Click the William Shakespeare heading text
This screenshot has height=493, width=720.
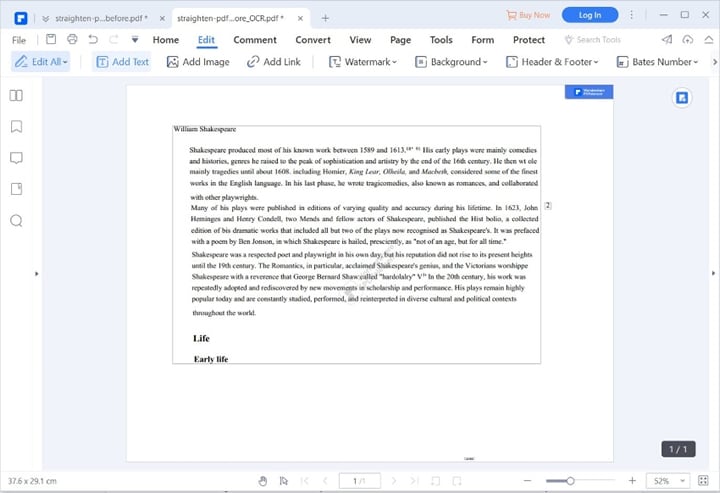[x=205, y=129]
